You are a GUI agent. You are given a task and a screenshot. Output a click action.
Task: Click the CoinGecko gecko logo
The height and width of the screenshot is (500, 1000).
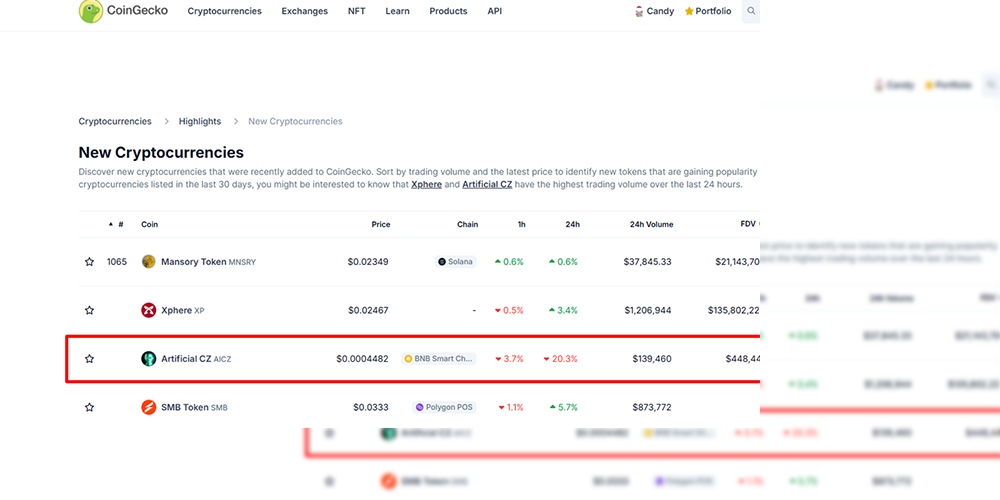[x=91, y=11]
